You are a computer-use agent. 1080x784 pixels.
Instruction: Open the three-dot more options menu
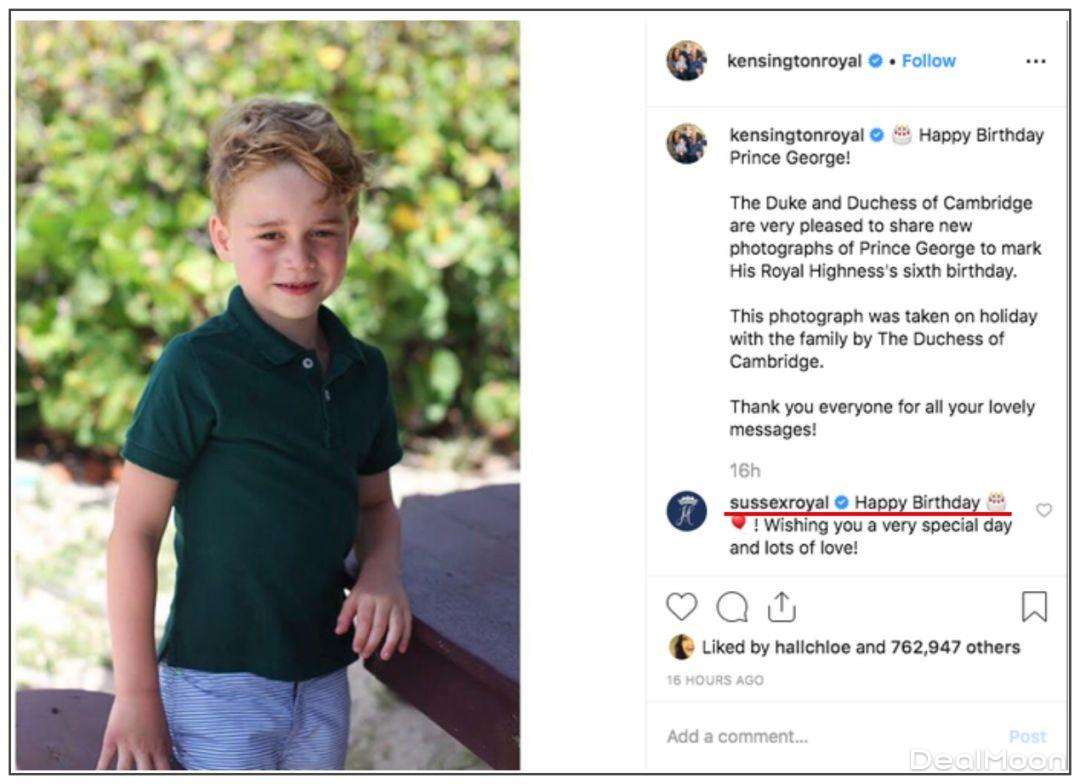1035,61
